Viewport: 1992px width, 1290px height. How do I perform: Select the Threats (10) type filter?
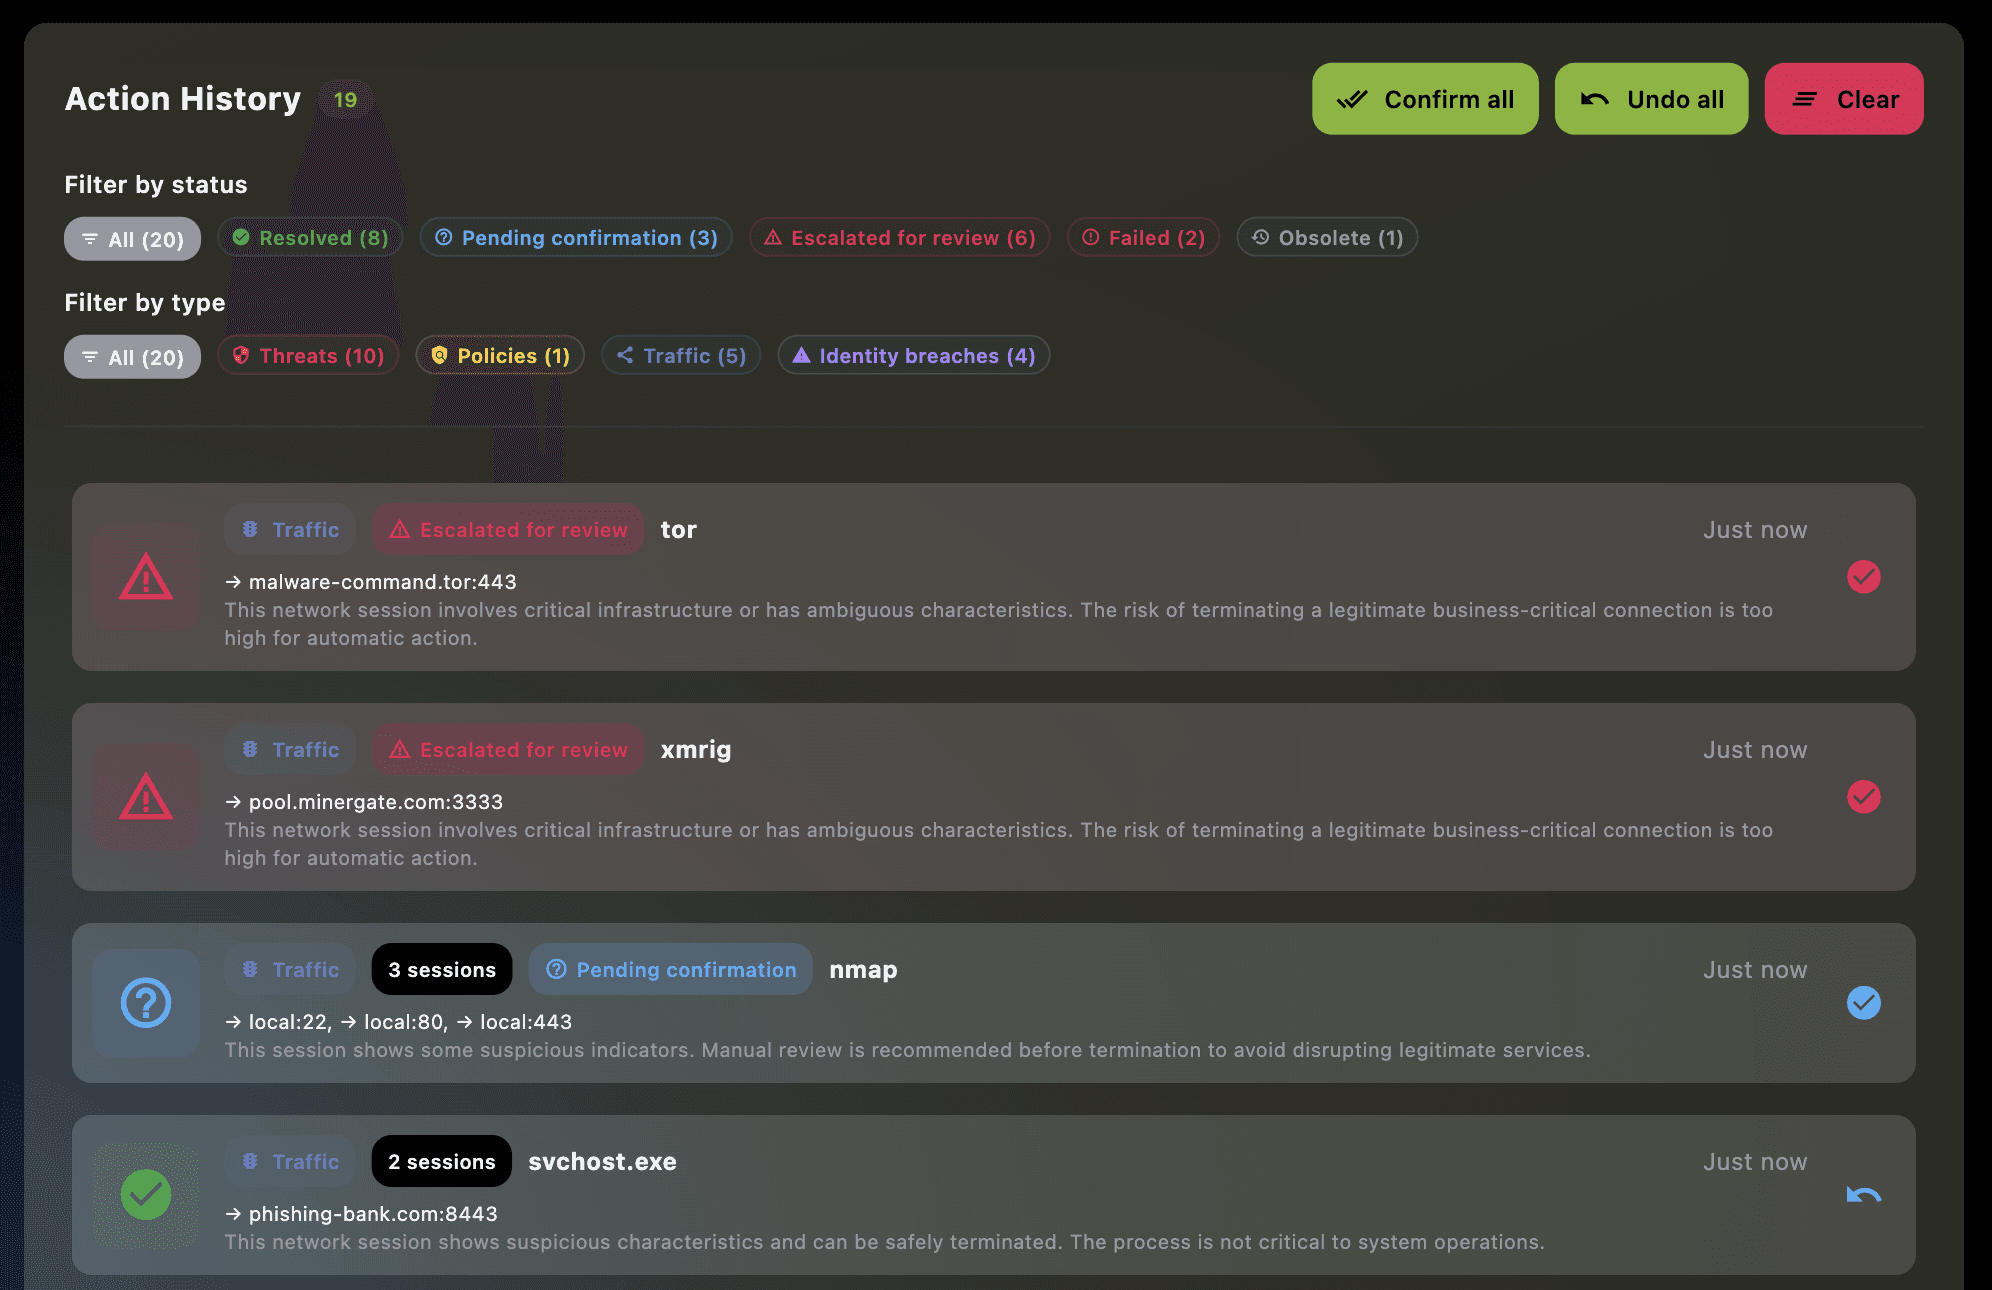click(x=308, y=356)
